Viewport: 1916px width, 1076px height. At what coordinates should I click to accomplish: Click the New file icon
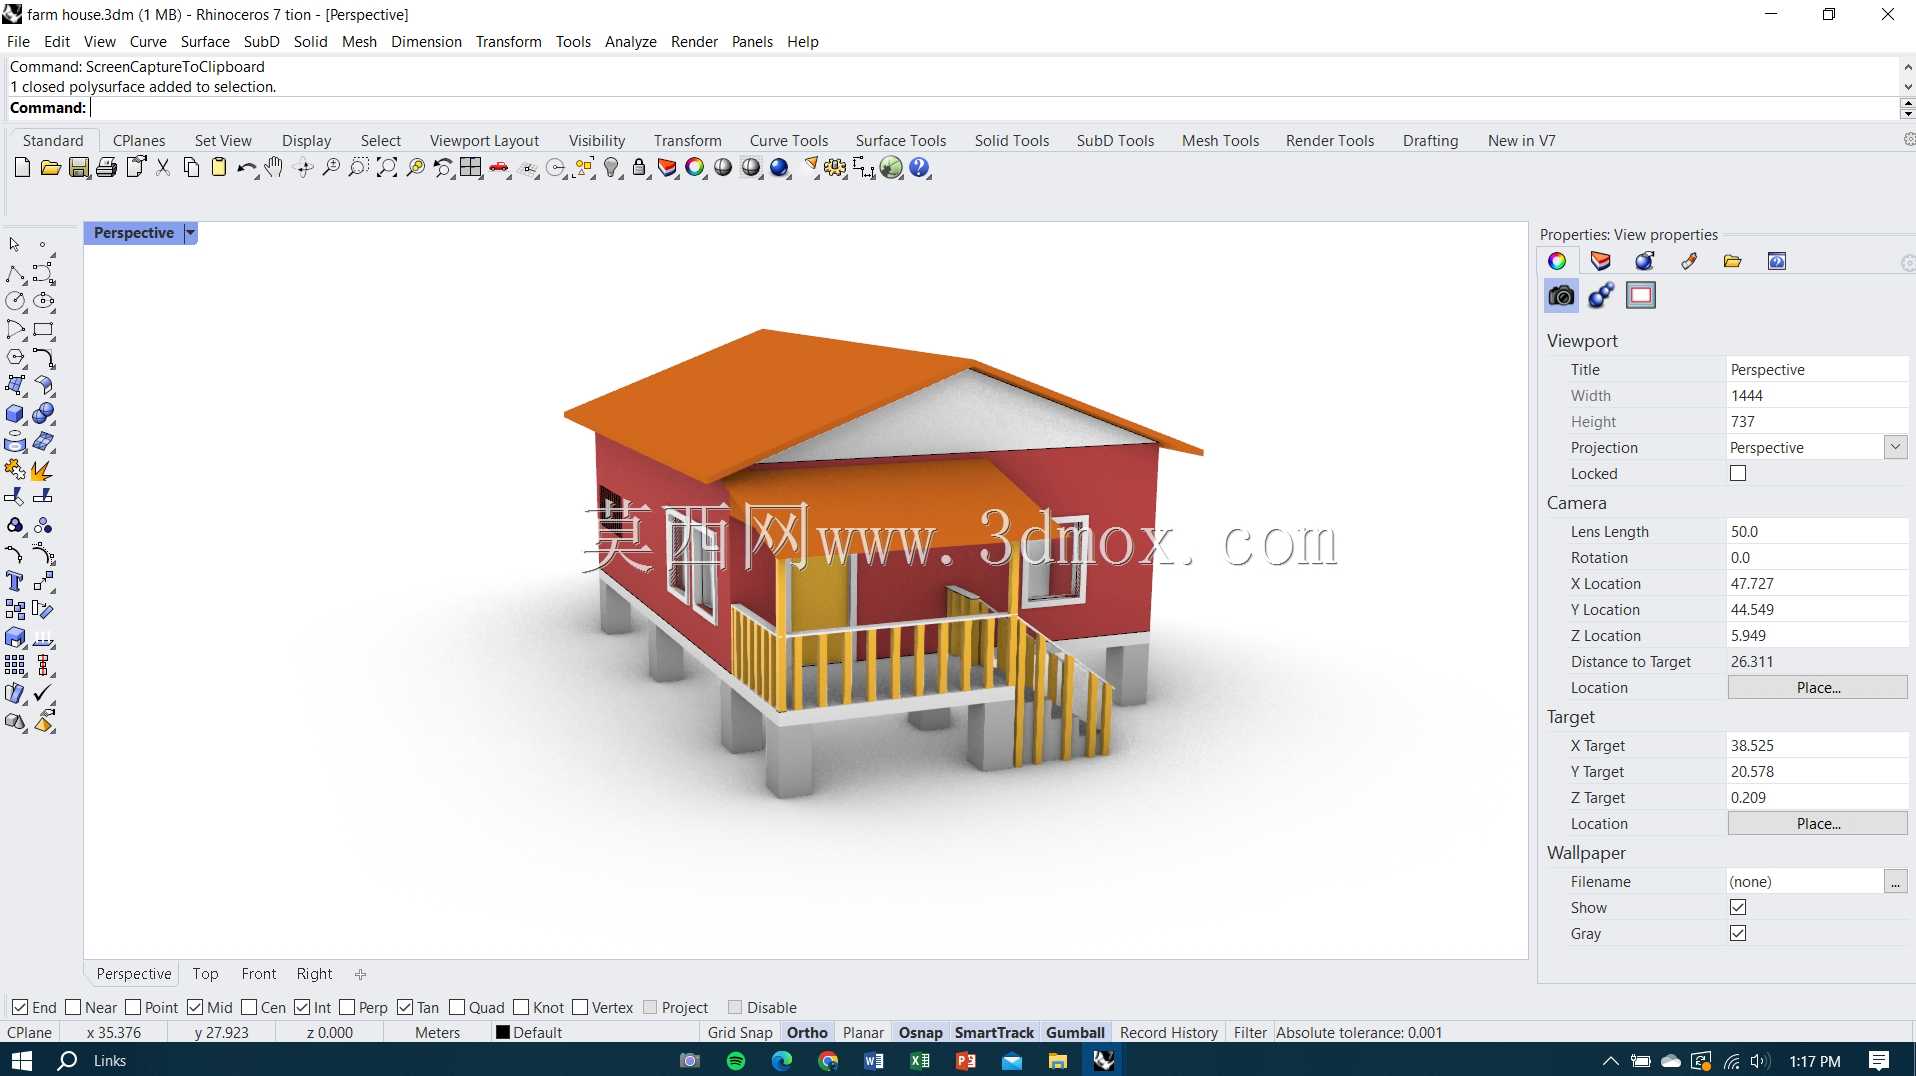[x=22, y=167]
